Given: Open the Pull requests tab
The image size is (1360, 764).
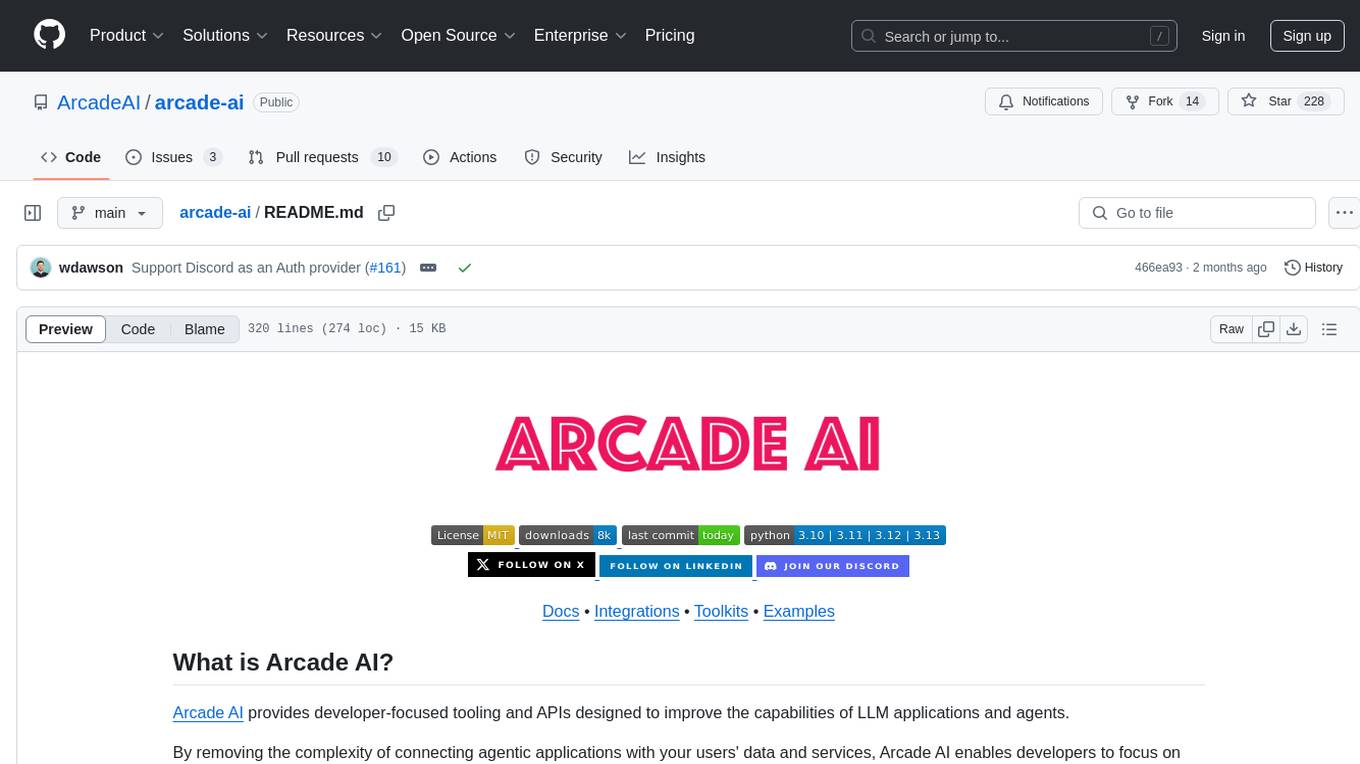Looking at the screenshot, I should (322, 157).
